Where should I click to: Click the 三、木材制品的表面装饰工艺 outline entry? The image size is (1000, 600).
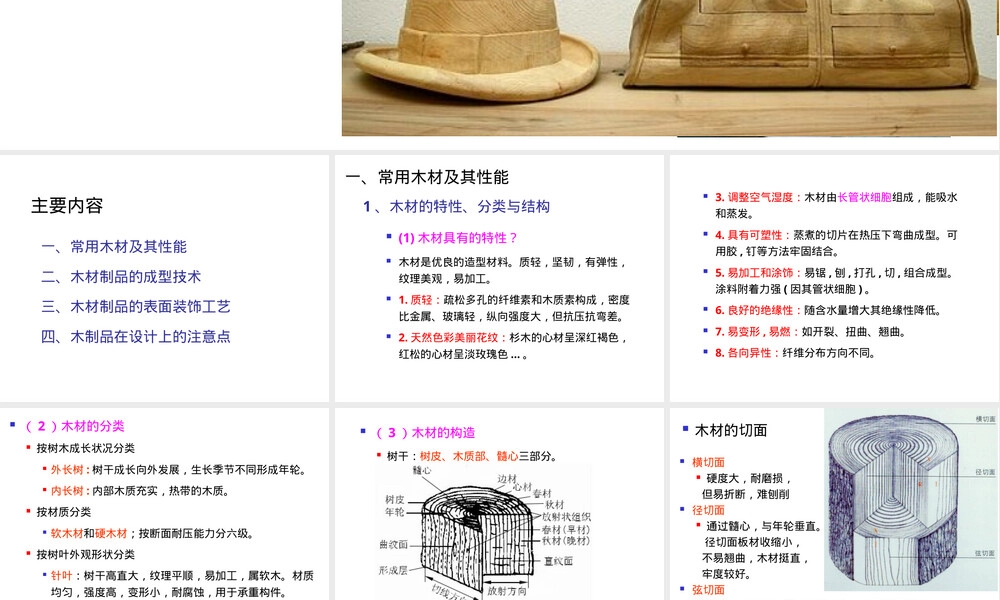pos(135,307)
